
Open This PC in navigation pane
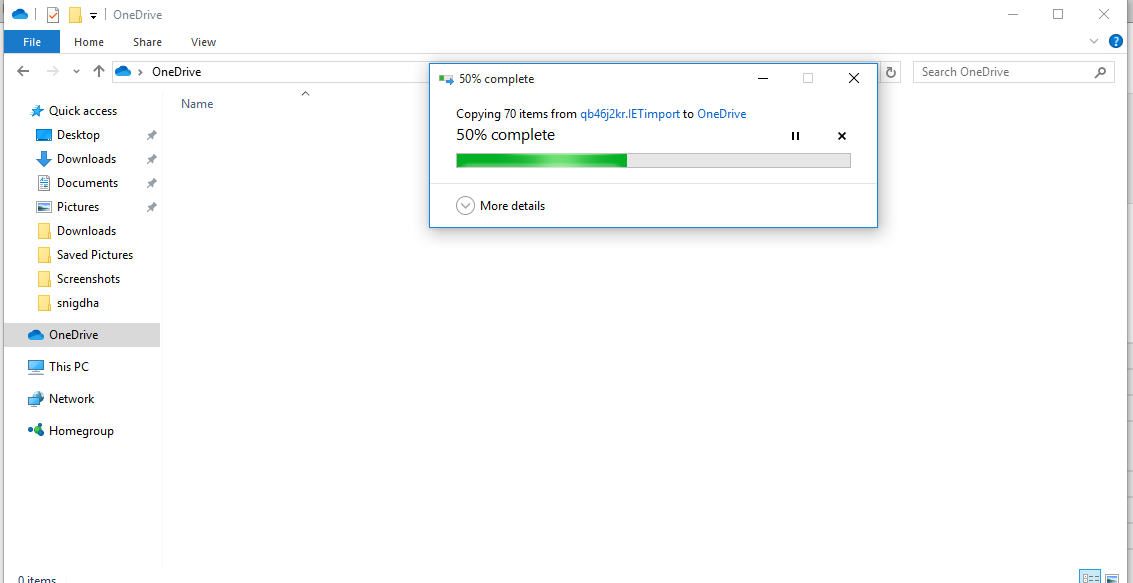pos(69,367)
